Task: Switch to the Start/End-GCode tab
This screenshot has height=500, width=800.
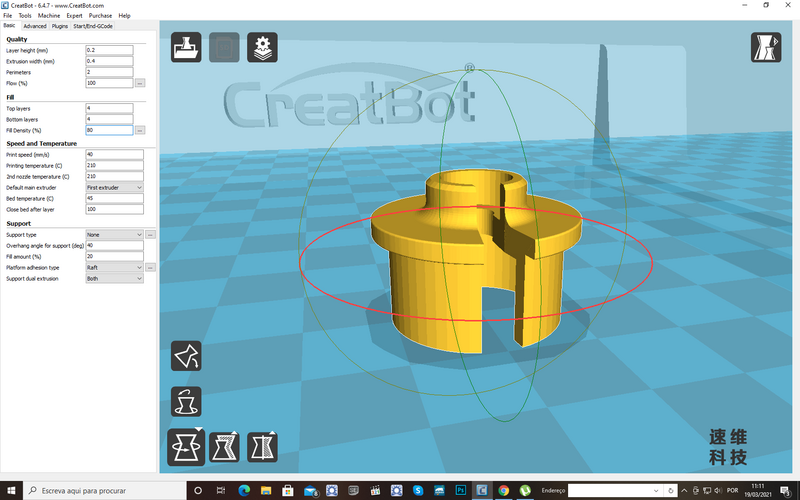Action: [x=93, y=26]
